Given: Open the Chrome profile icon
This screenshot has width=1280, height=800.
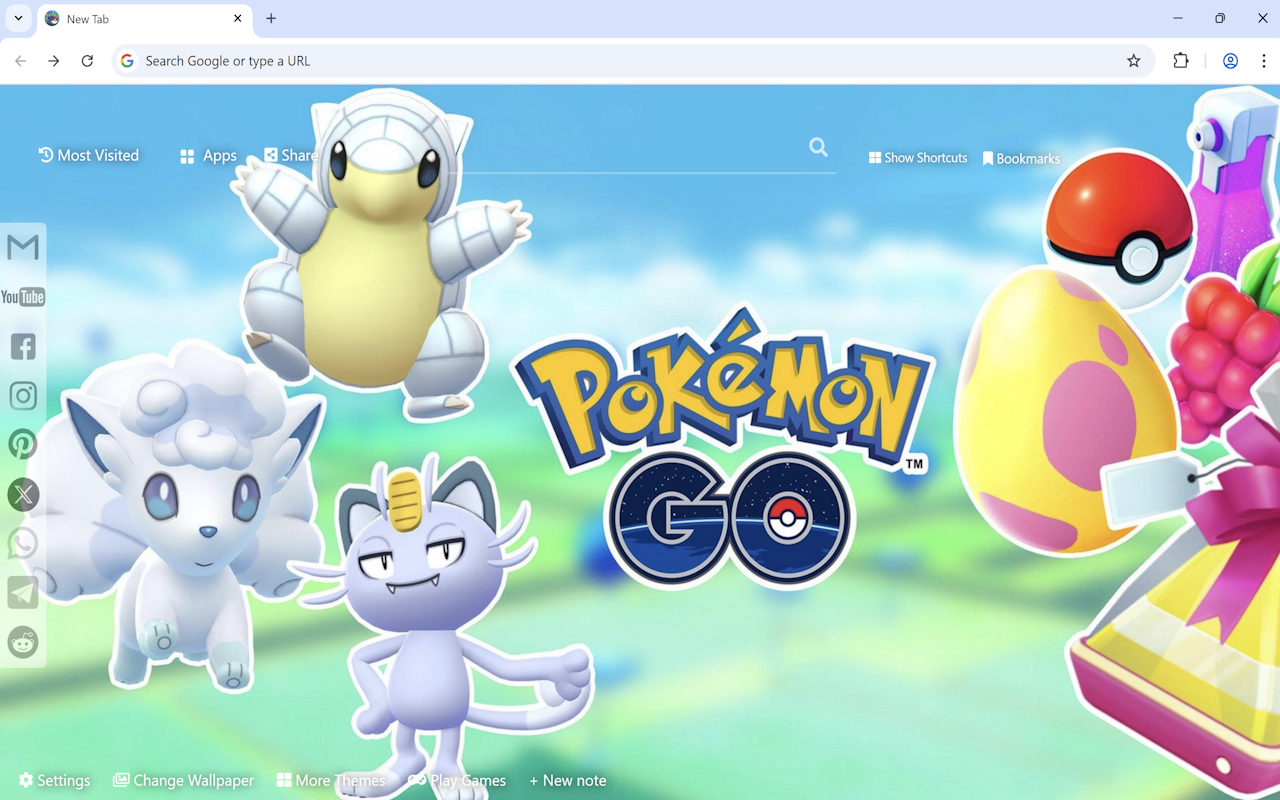Looking at the screenshot, I should pyautogui.click(x=1230, y=61).
